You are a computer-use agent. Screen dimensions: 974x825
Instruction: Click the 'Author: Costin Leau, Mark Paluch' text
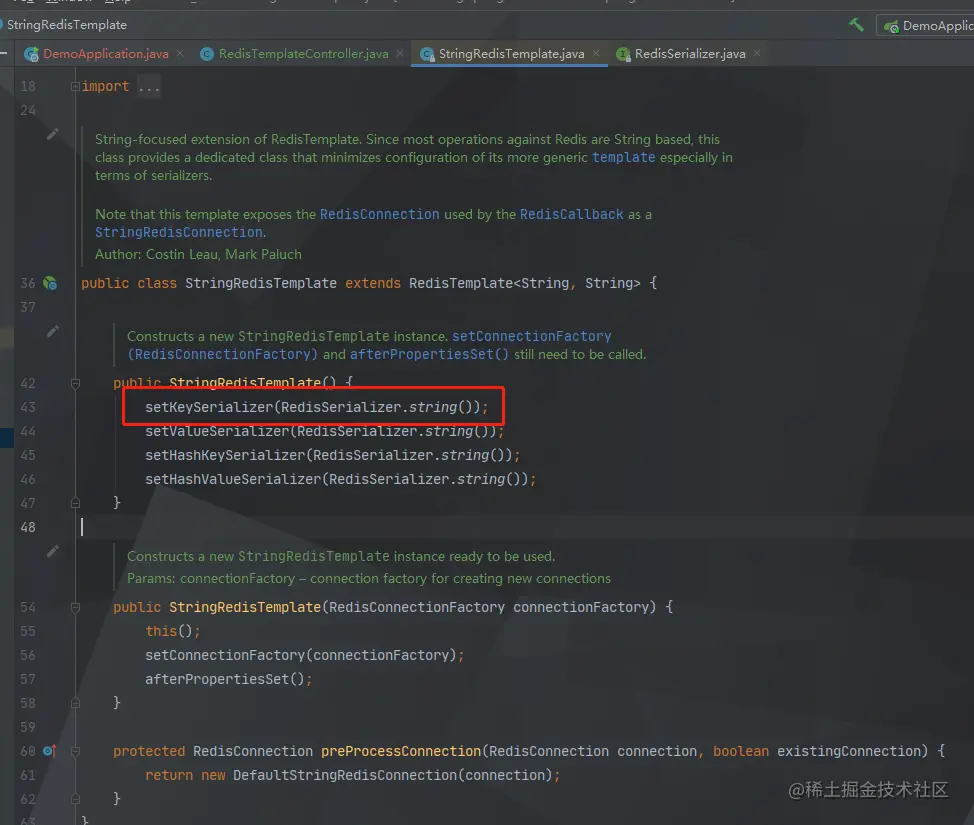coord(198,255)
